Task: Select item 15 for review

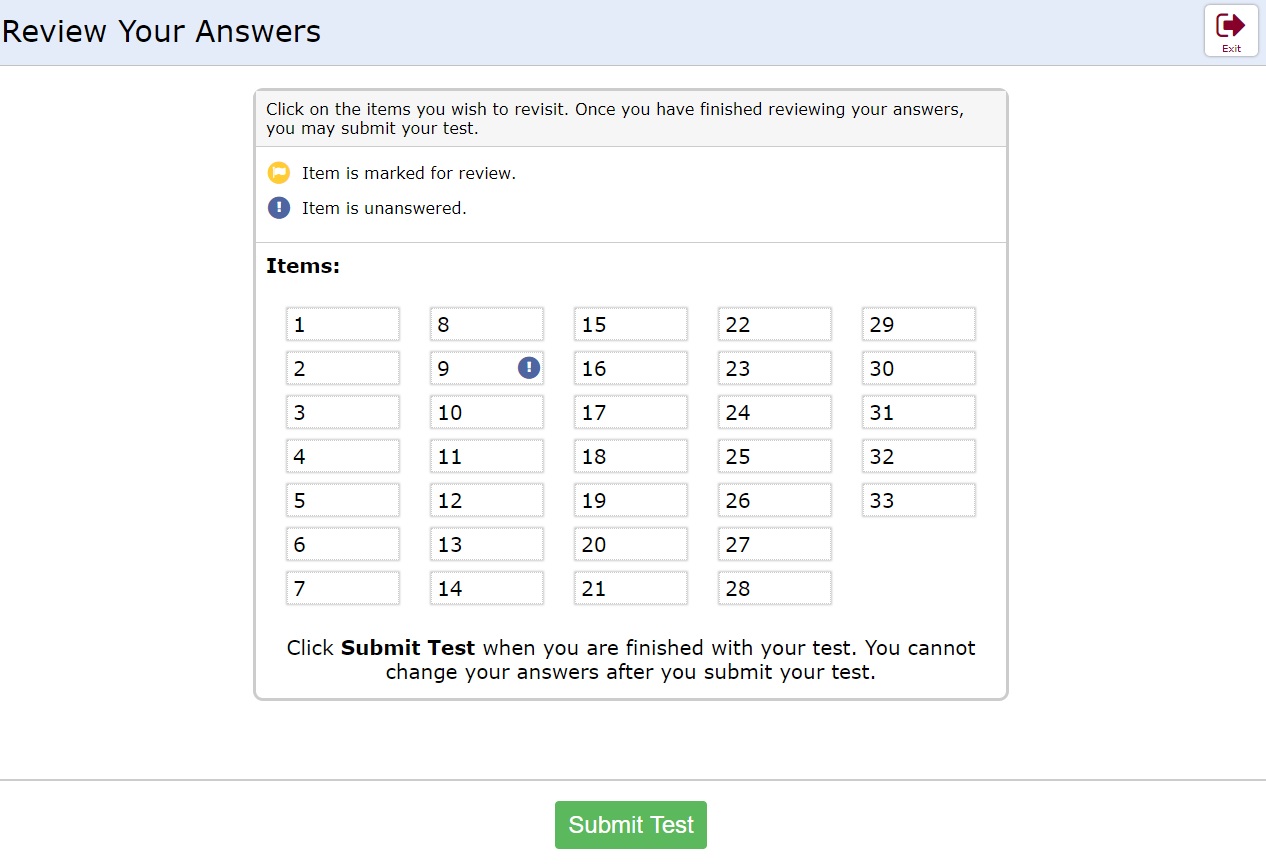Action: [631, 324]
